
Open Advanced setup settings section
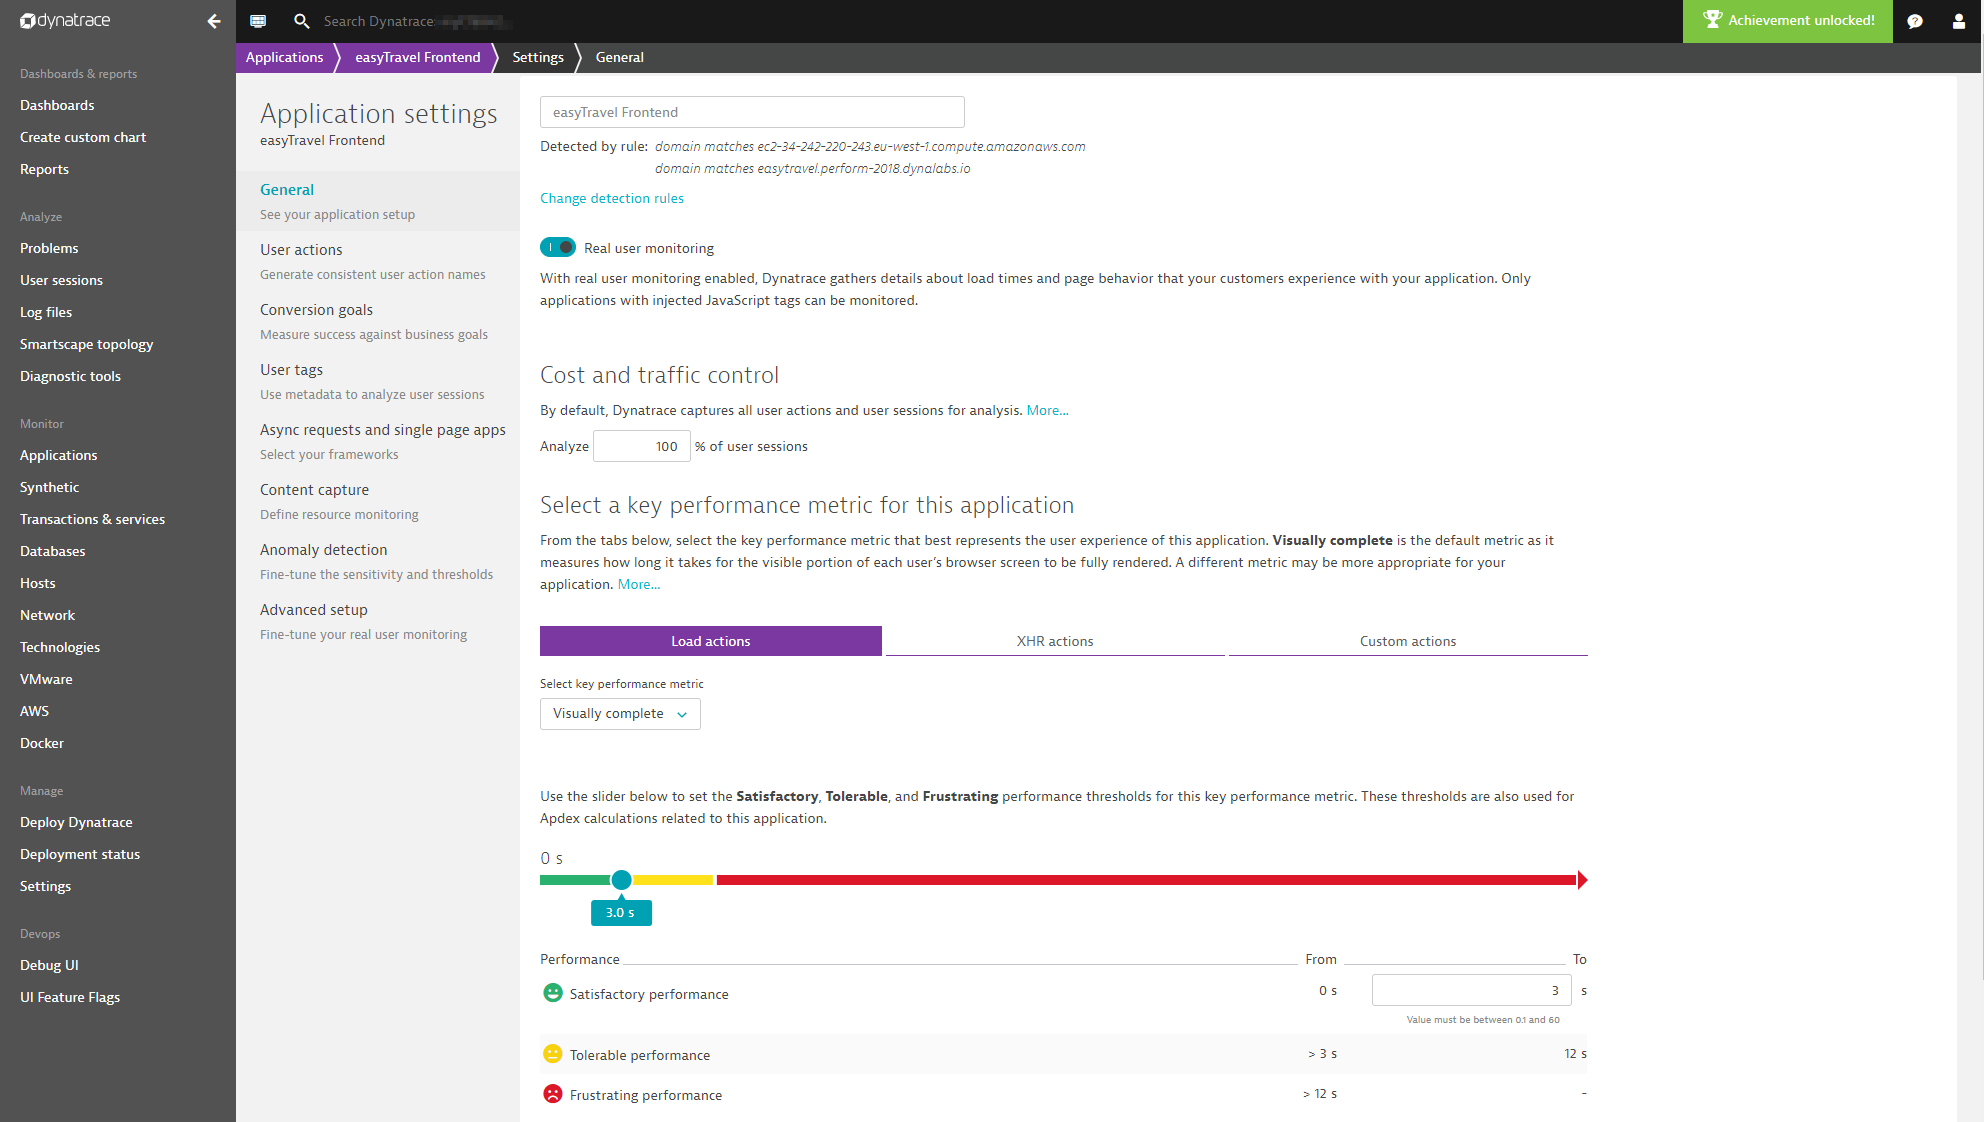click(x=378, y=621)
